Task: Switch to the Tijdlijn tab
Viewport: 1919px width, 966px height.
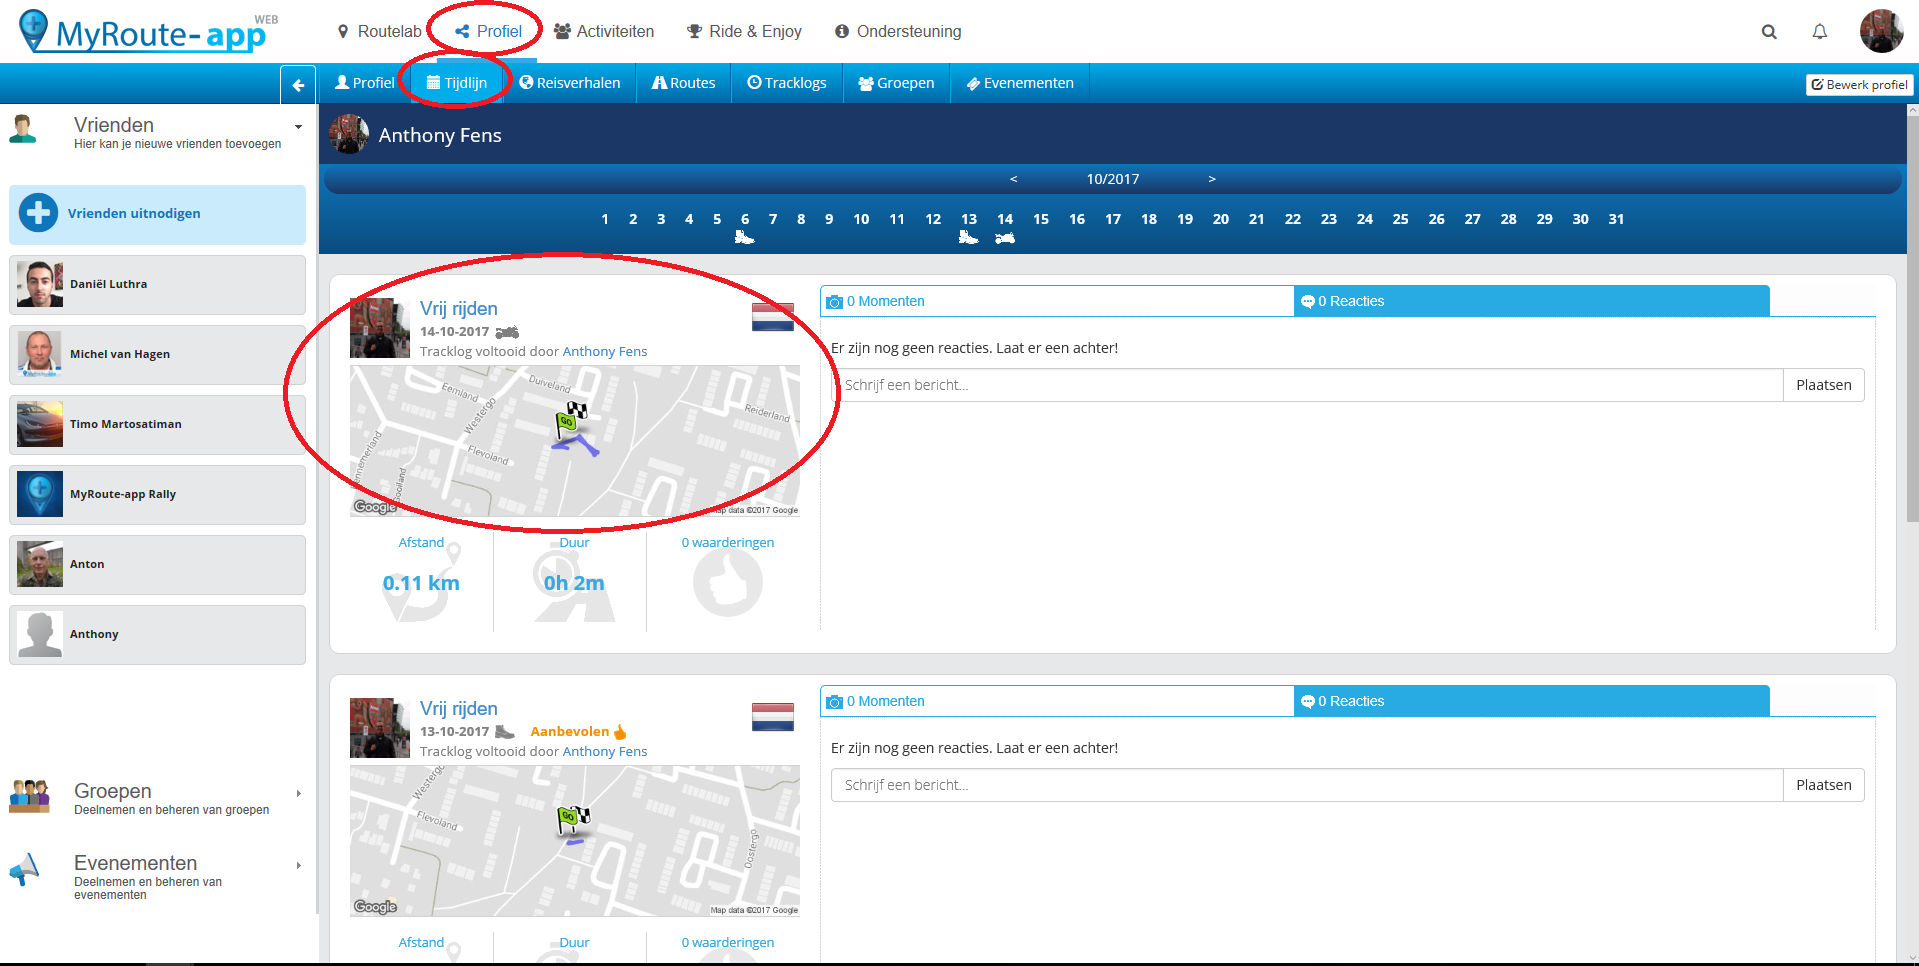Action: 457,83
